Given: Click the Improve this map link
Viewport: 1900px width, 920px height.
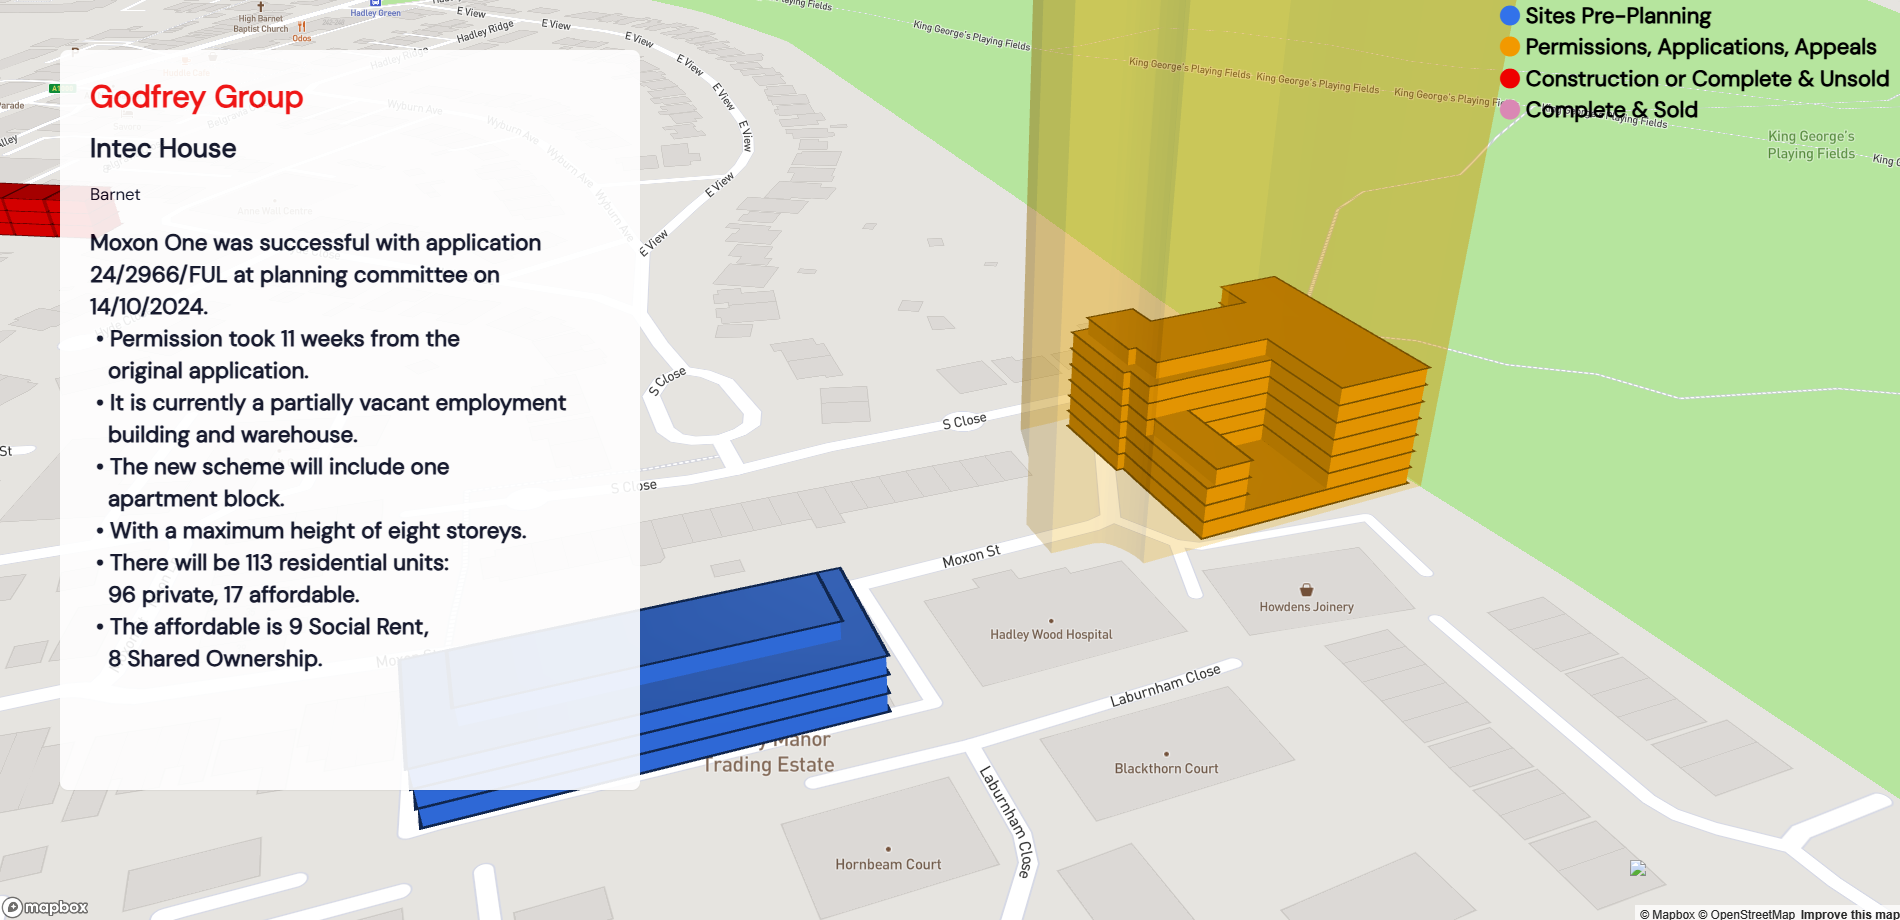Looking at the screenshot, I should point(1849,914).
